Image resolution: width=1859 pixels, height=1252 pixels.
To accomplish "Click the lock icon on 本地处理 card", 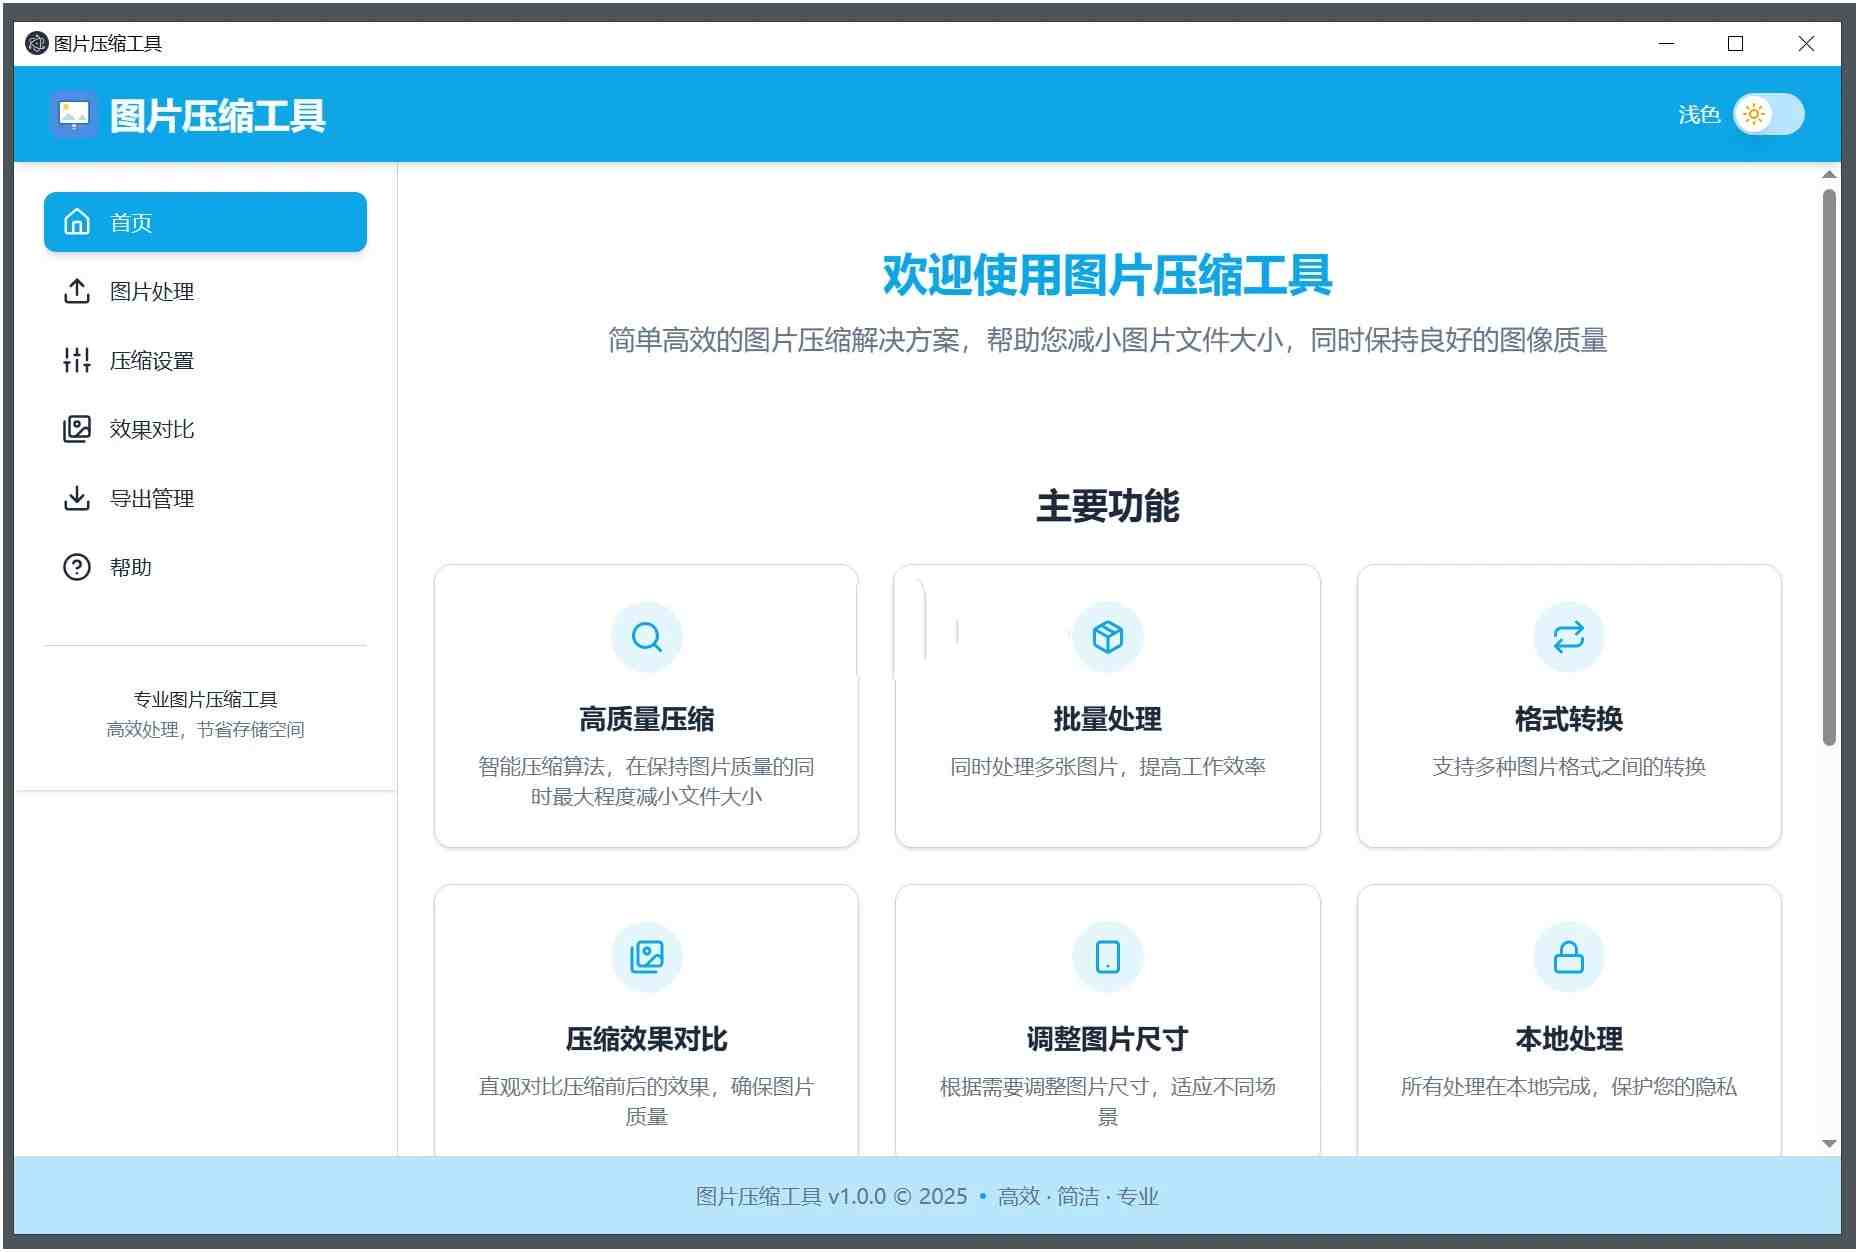I will coord(1568,955).
